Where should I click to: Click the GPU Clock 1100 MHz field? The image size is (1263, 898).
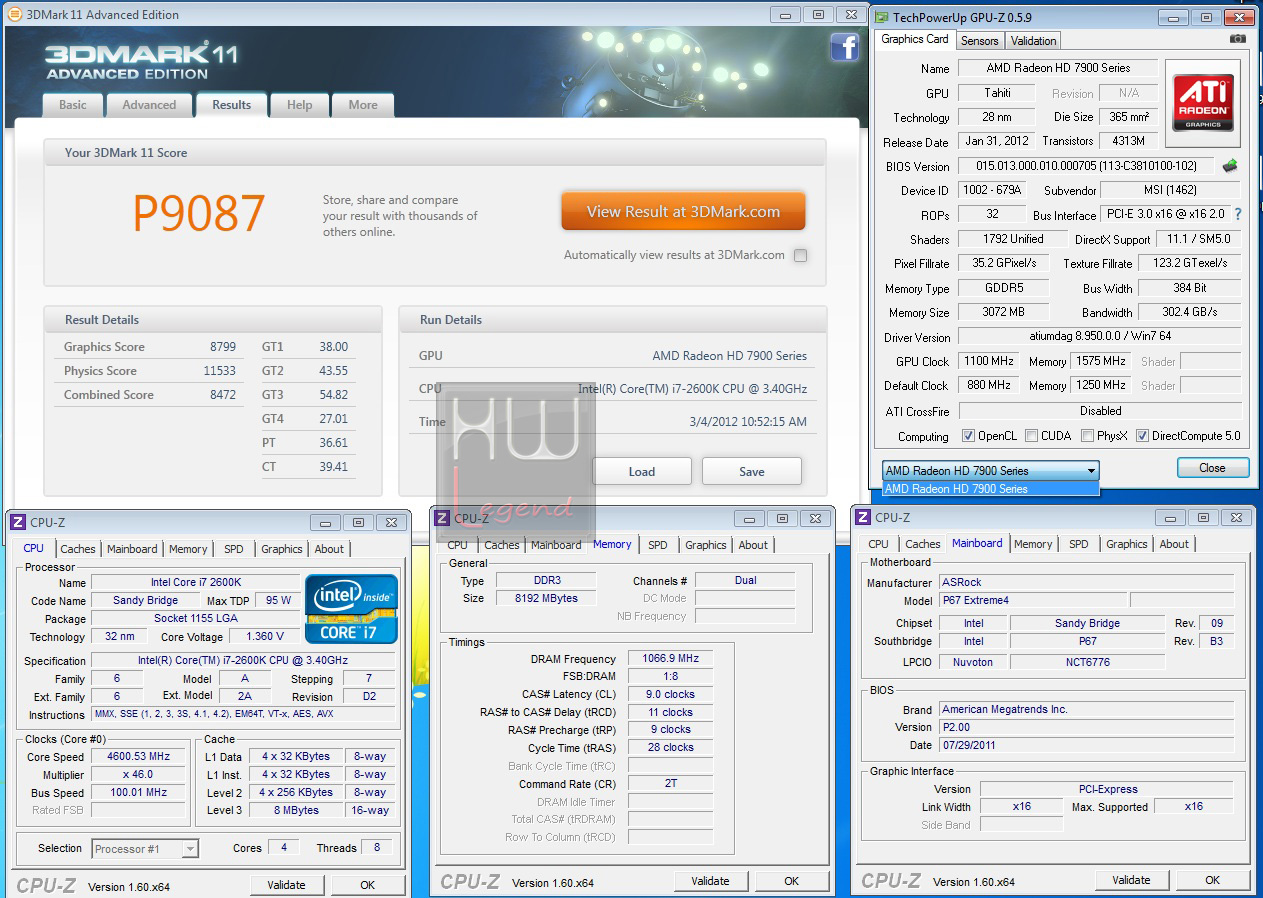click(x=989, y=361)
